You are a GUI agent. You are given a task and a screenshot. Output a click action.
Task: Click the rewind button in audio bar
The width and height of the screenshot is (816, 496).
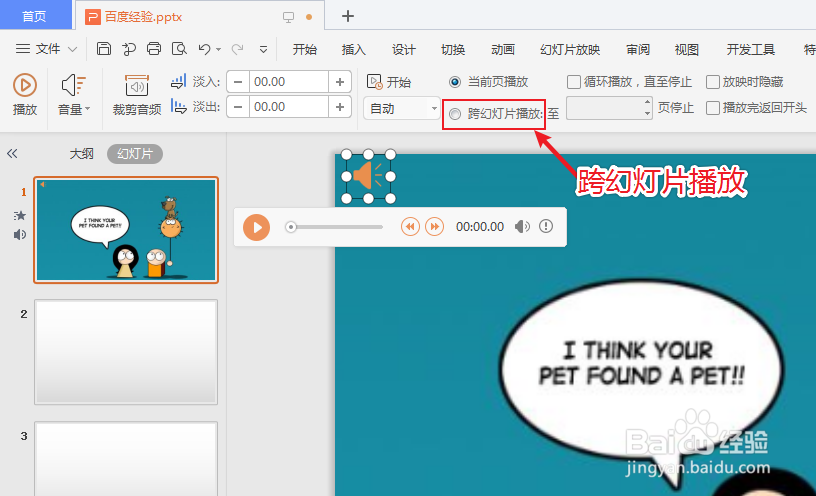(x=410, y=226)
